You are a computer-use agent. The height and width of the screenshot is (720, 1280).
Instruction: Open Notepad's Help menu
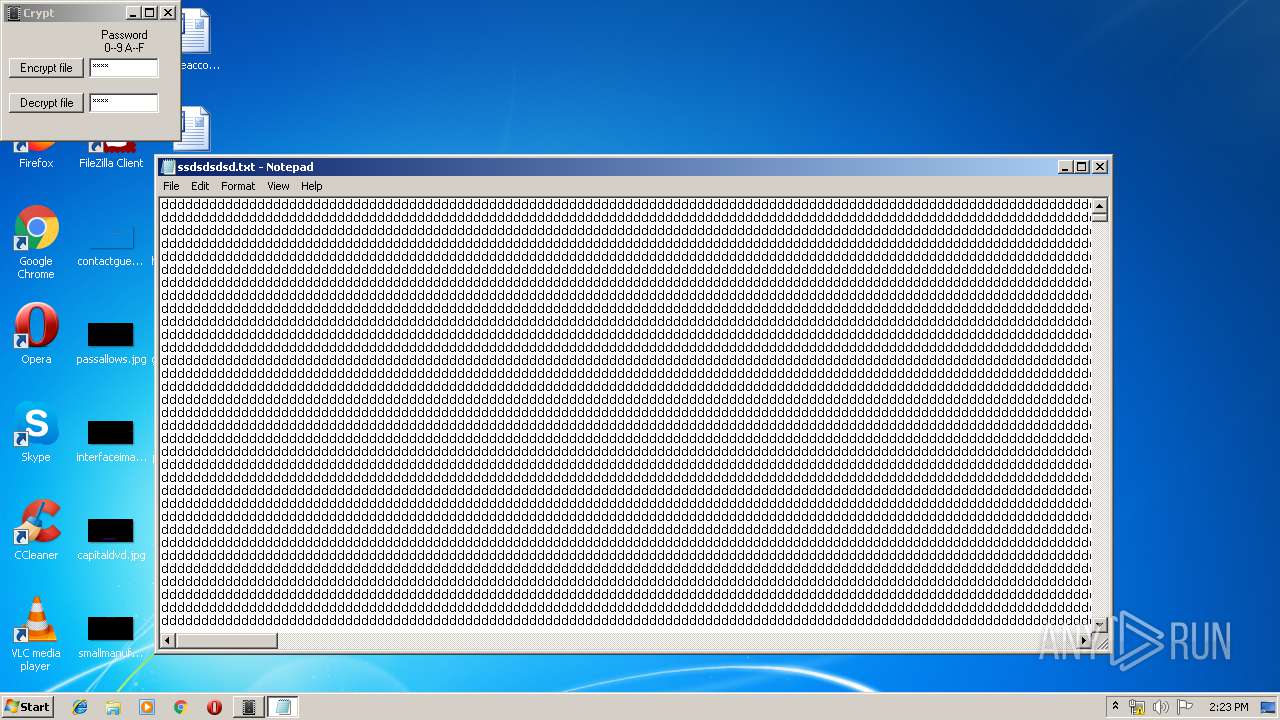coord(312,186)
